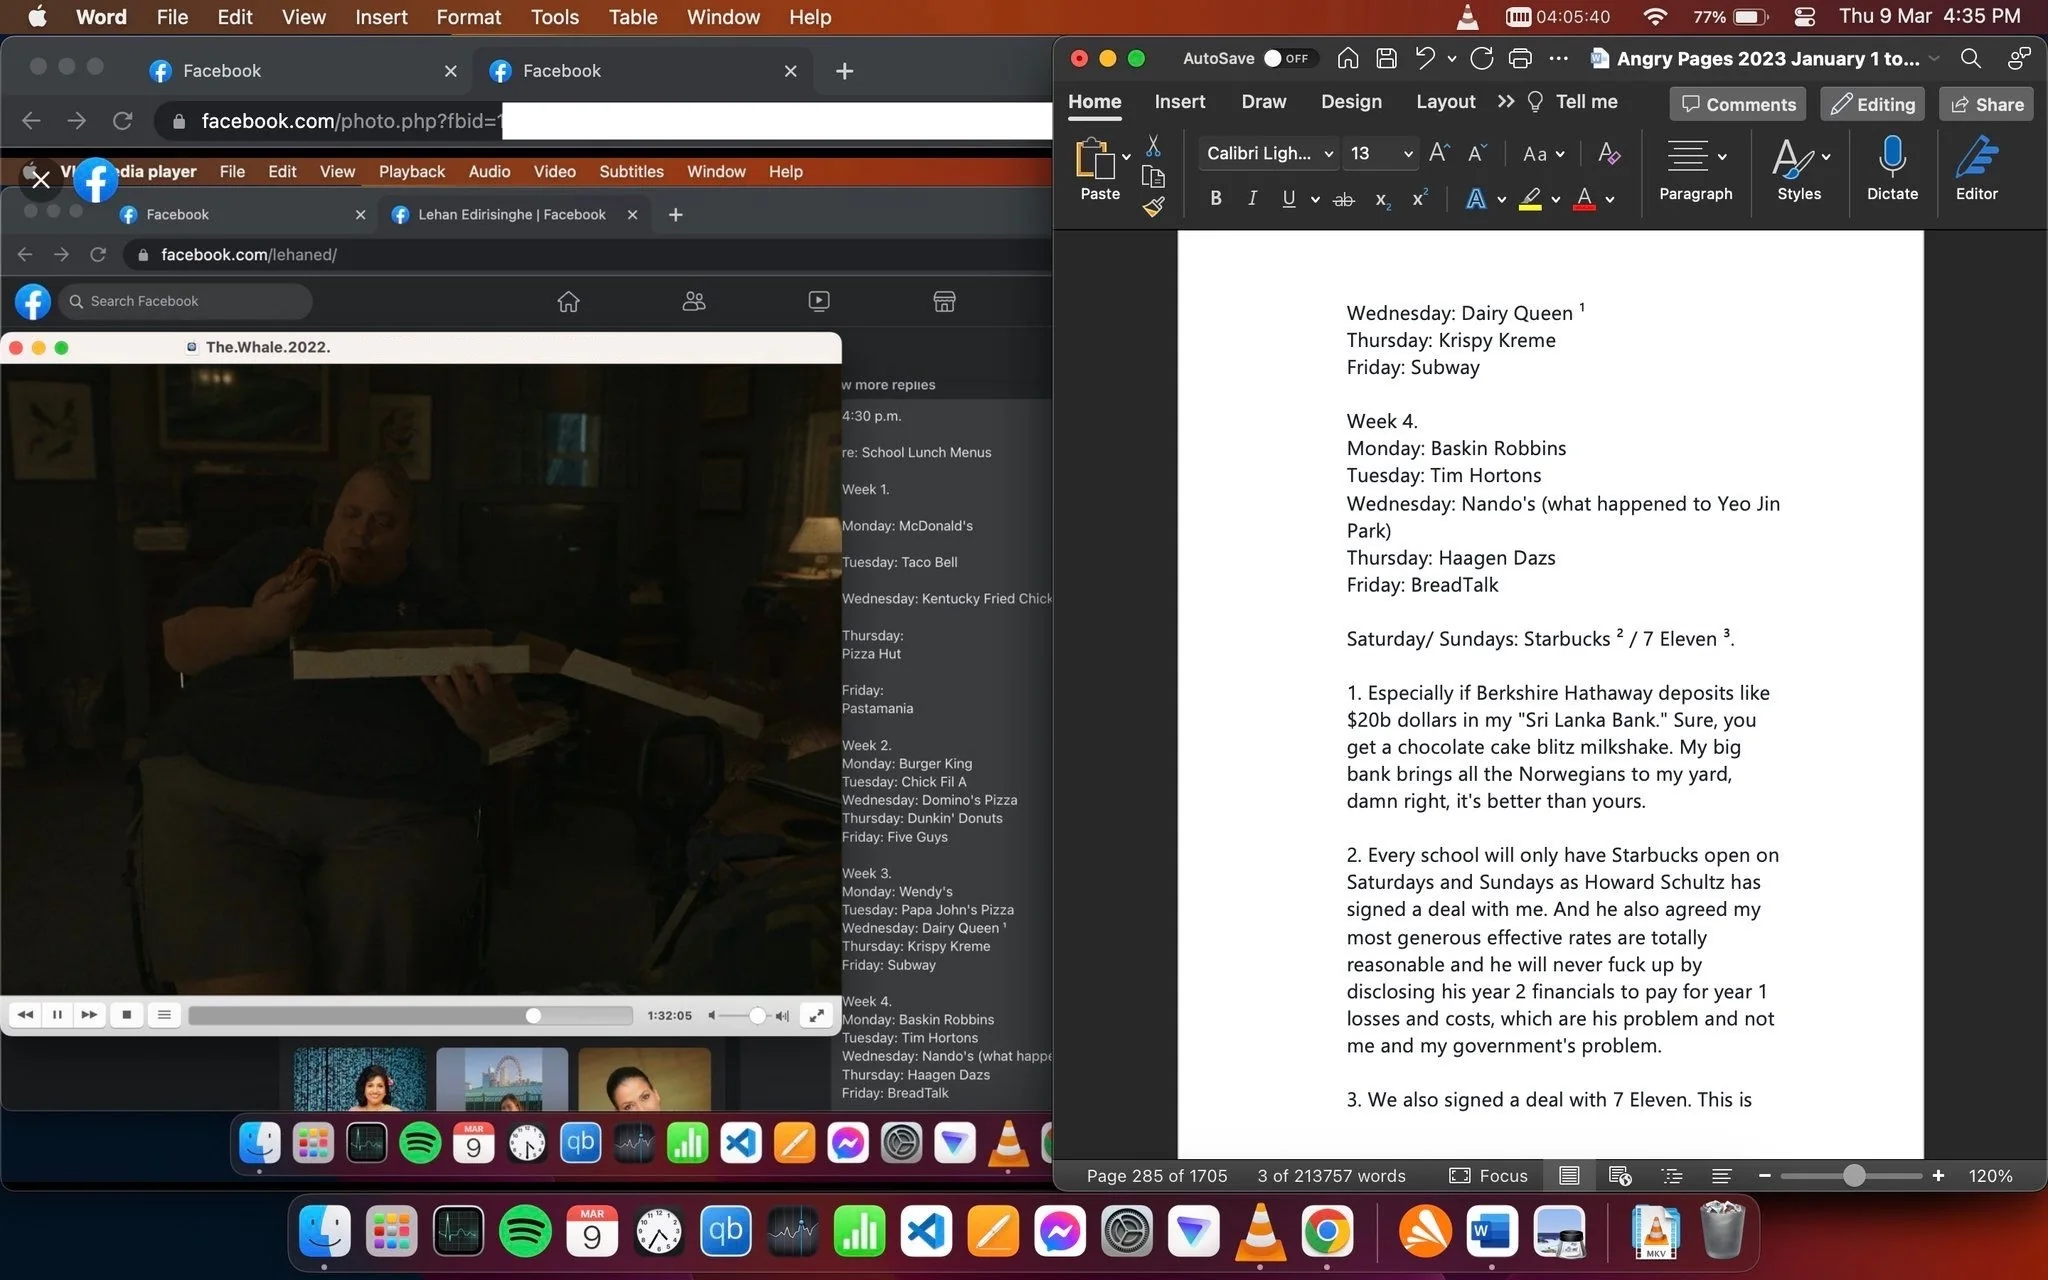Viewport: 2048px width, 1280px height.
Task: Click zoom in plus in status bar
Action: pos(1938,1176)
